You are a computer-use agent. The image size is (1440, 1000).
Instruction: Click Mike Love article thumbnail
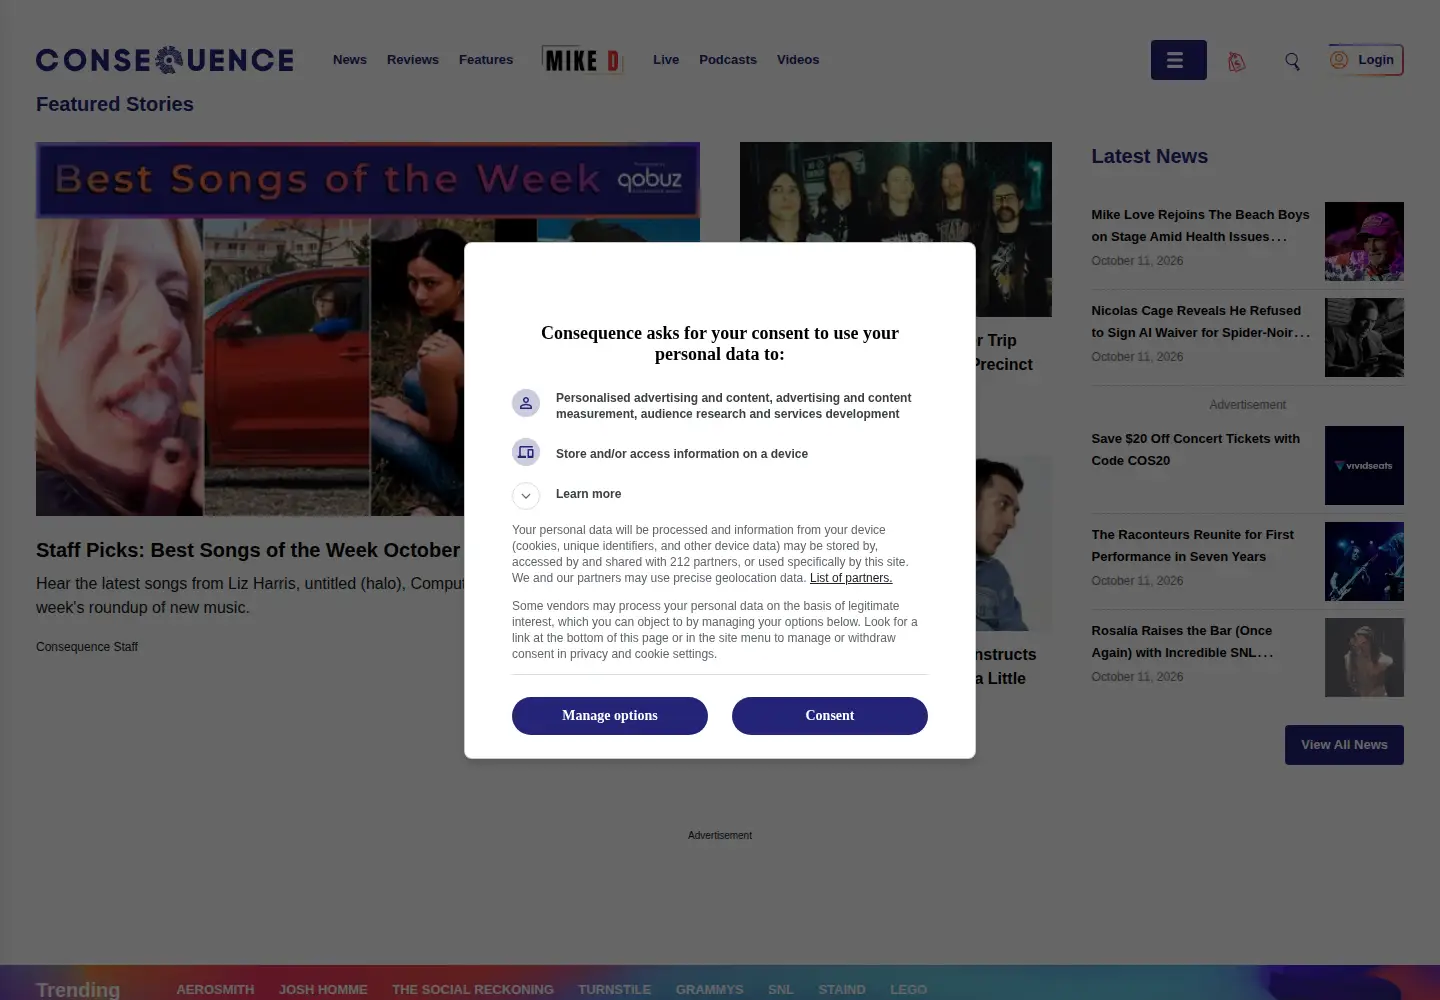coord(1364,241)
